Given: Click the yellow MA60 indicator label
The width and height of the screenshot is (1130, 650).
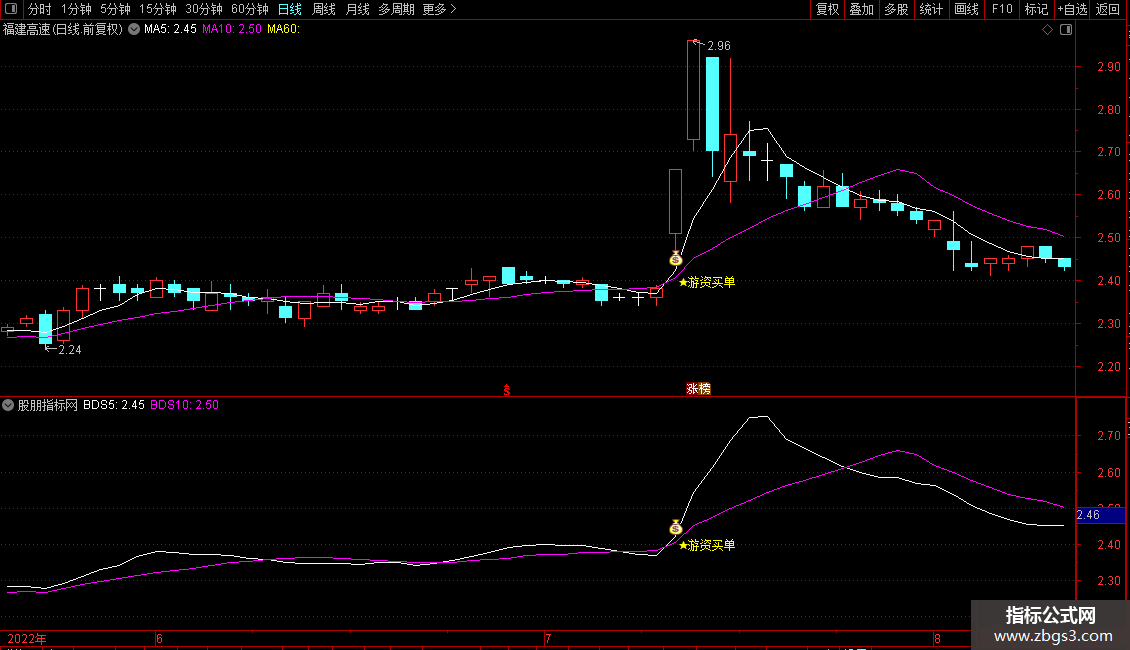Looking at the screenshot, I should [x=283, y=29].
